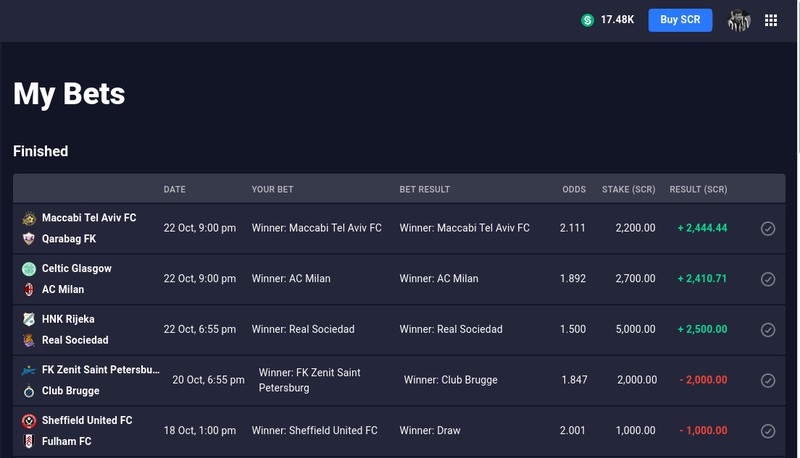Click check circle for Real Sociedad bet
The image size is (800, 458).
coord(768,329)
